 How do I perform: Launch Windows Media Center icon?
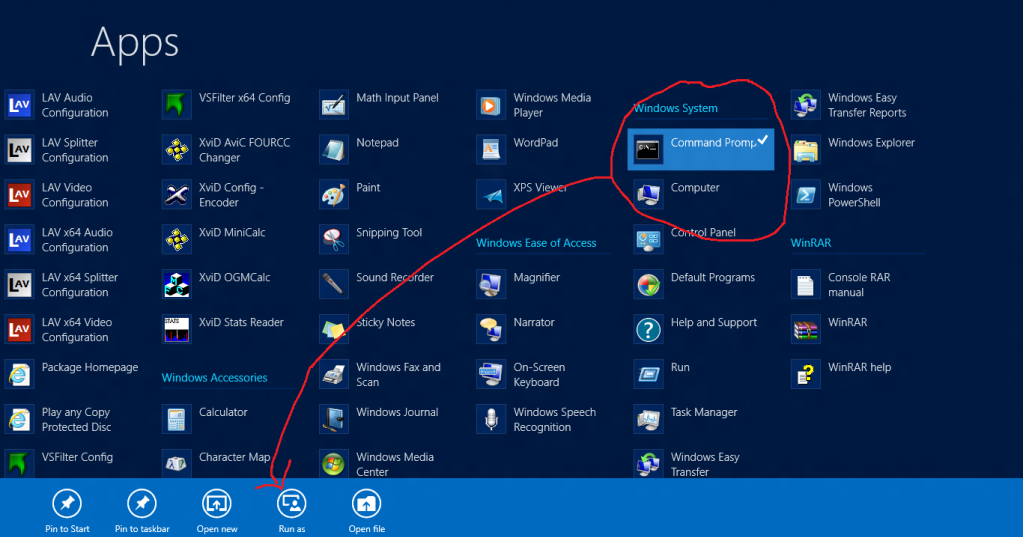click(x=333, y=463)
